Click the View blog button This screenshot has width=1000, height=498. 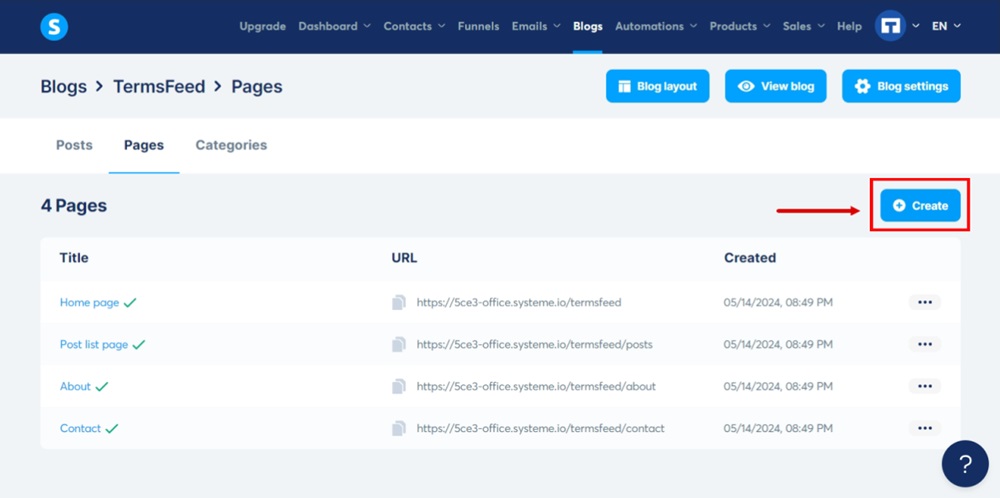[776, 86]
